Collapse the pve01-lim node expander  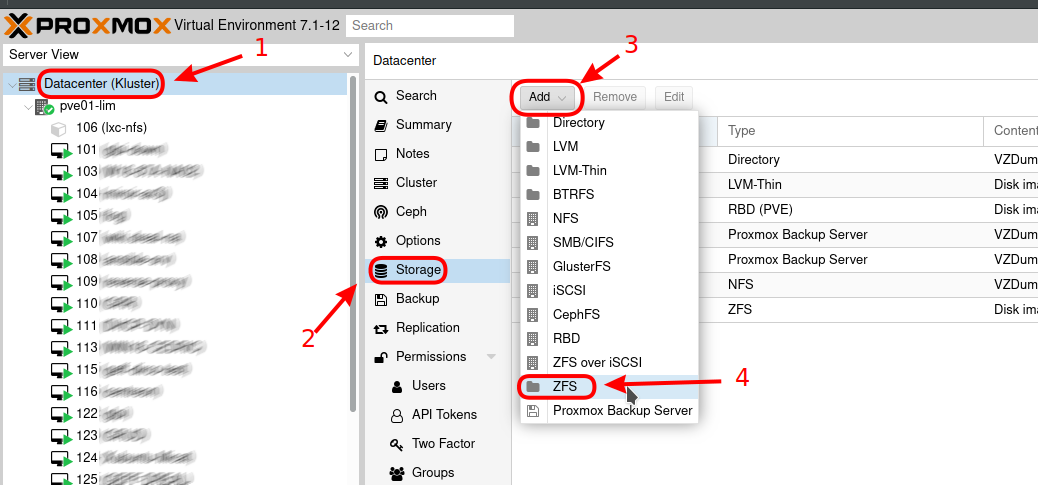pos(28,107)
